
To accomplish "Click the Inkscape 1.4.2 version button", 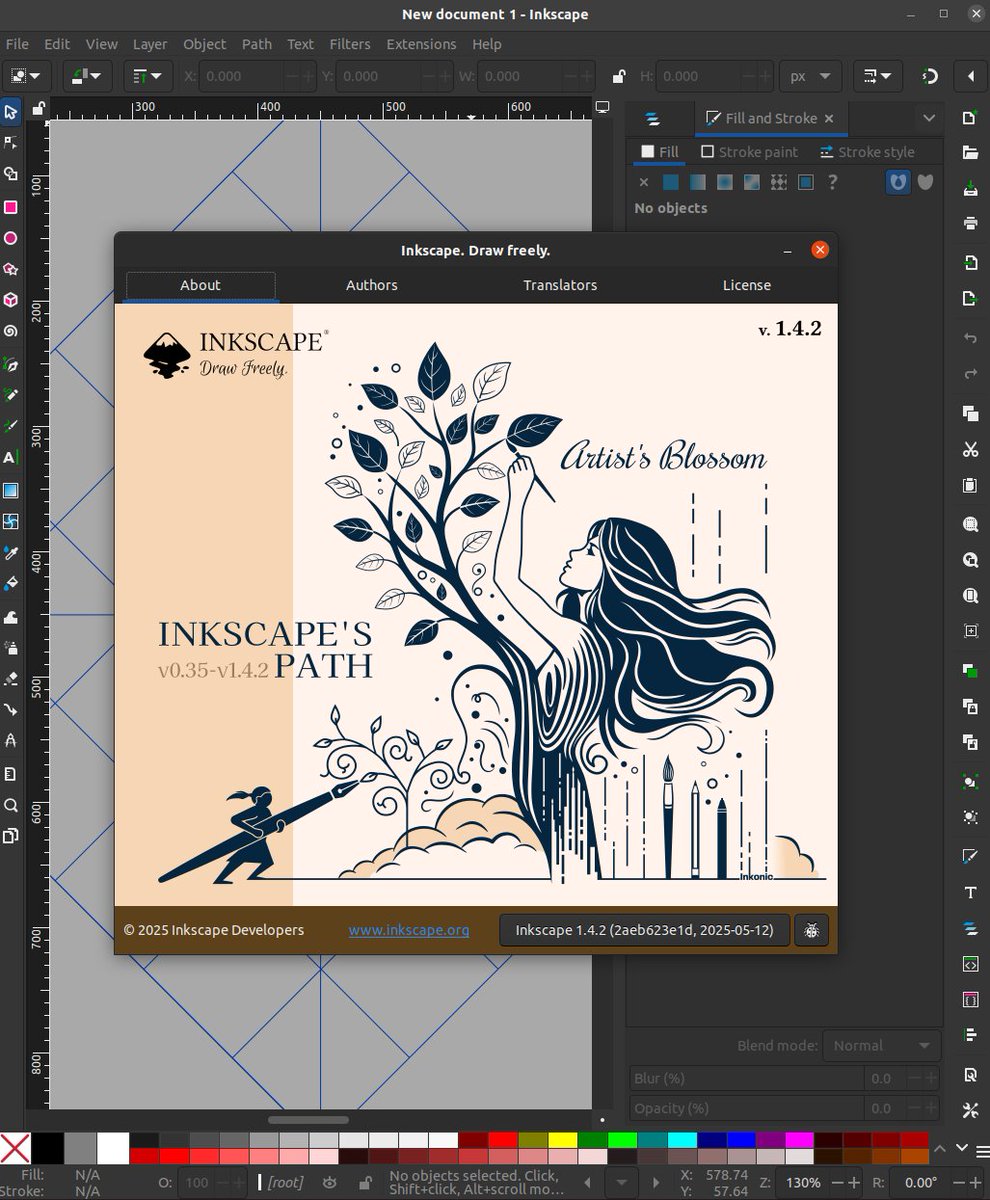I will pyautogui.click(x=644, y=930).
